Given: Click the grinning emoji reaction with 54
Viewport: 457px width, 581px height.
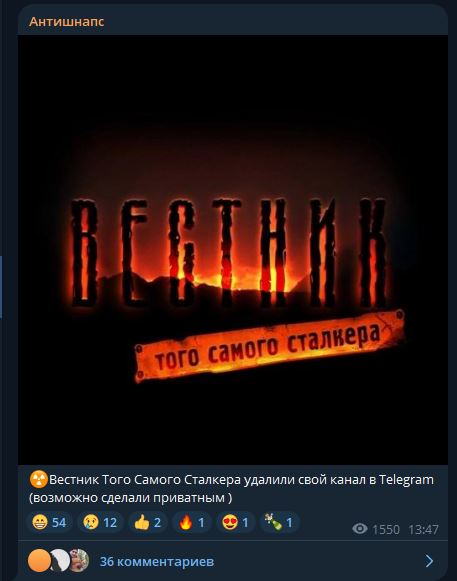Looking at the screenshot, I should tap(49, 522).
